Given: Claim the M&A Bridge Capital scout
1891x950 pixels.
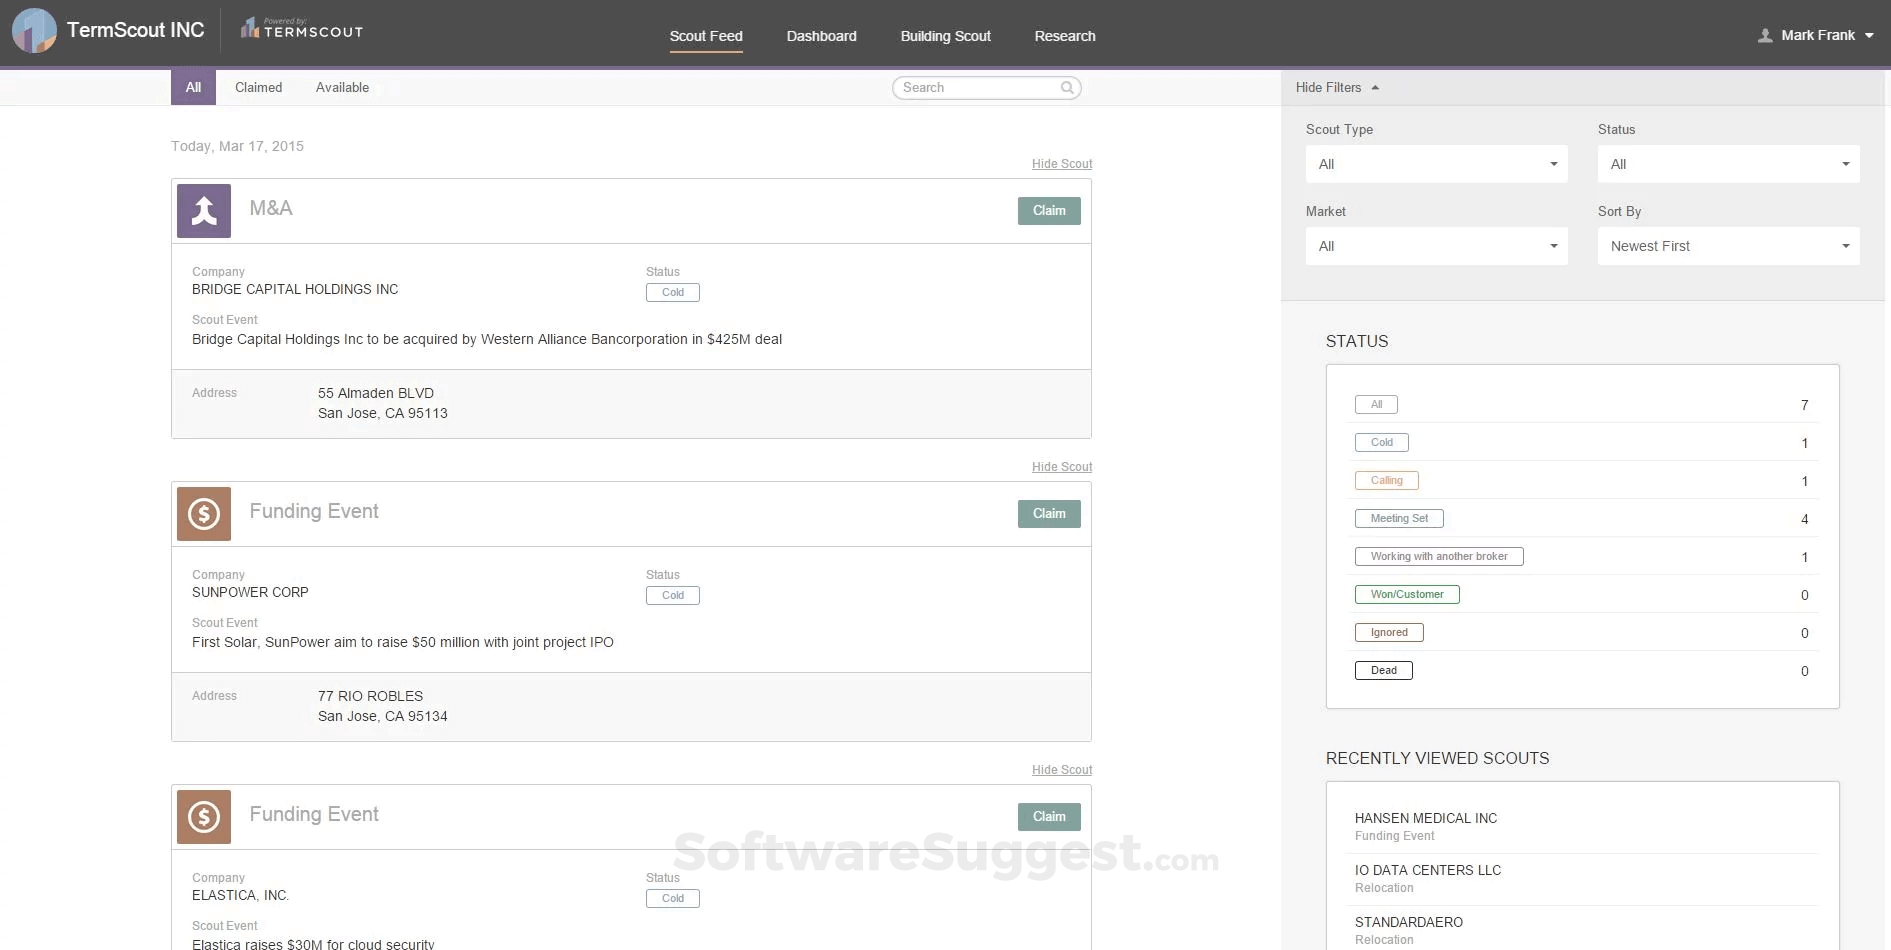Looking at the screenshot, I should pyautogui.click(x=1049, y=211).
